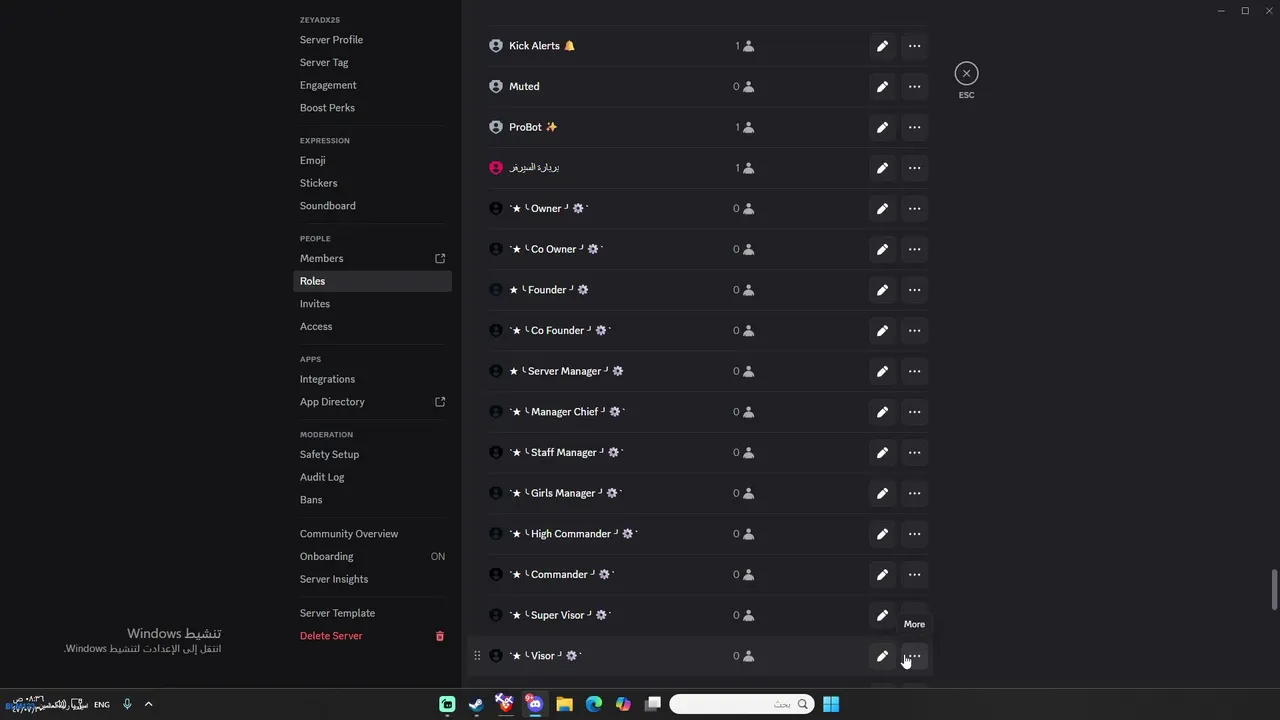Click the member count icon for Kick Alerts
This screenshot has height=720, width=1280.
748,46
